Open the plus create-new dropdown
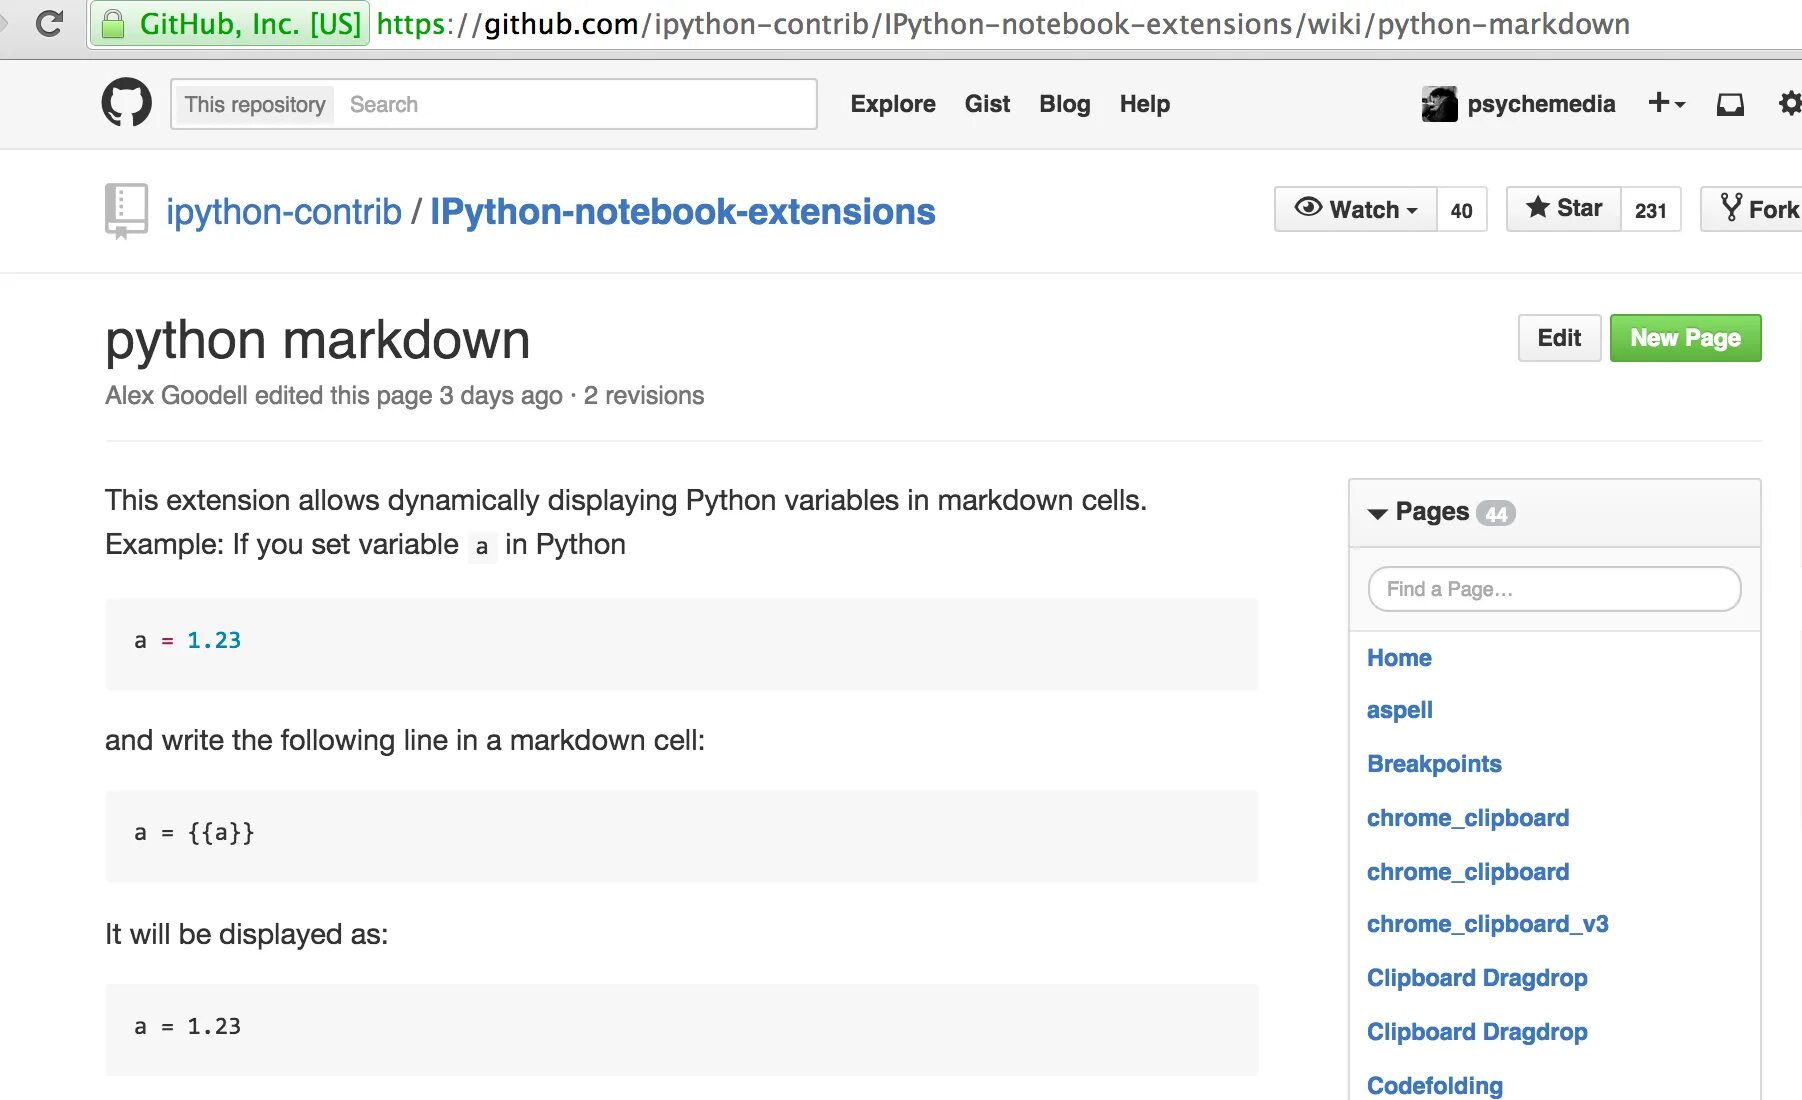 (x=1666, y=103)
